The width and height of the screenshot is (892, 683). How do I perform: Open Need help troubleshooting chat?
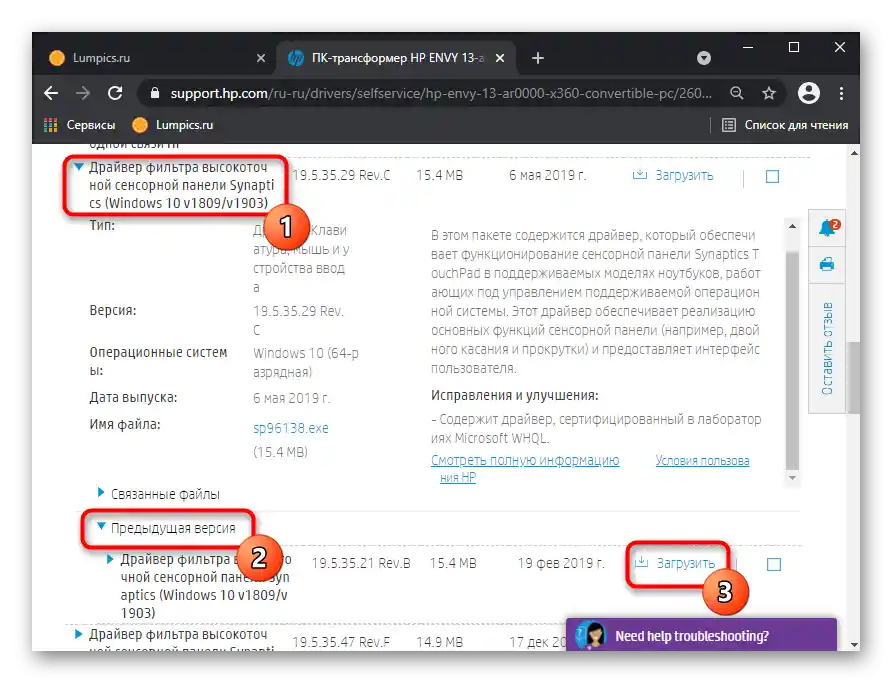click(x=701, y=635)
